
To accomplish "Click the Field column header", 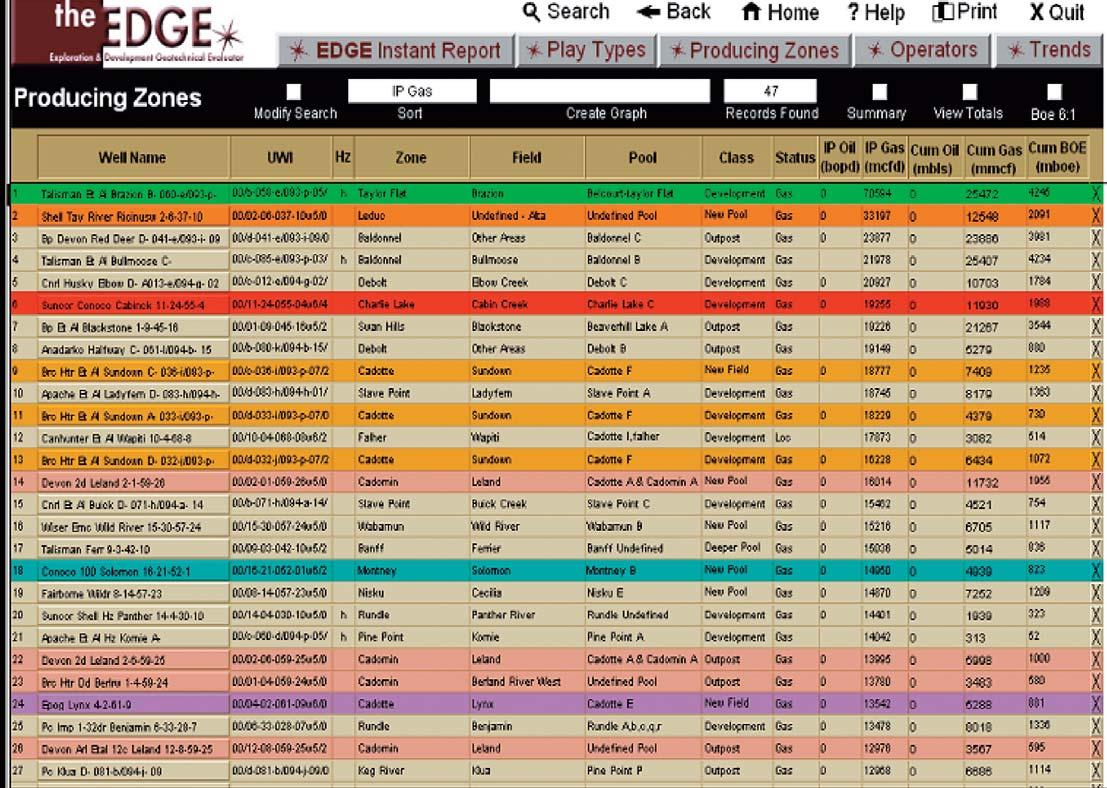I will tap(527, 157).
